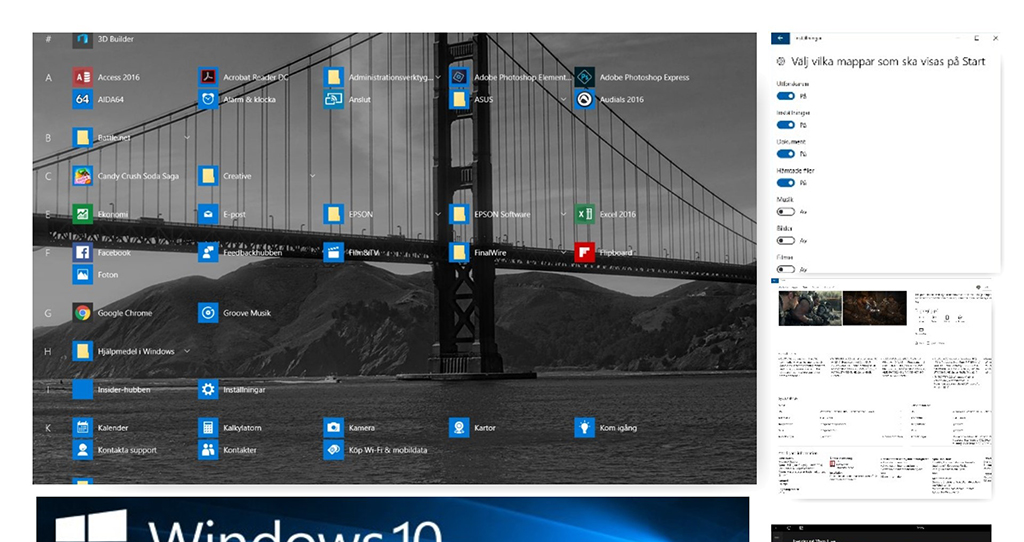Image resolution: width=1024 pixels, height=542 pixels.
Task: Start Candy Crush Soda Saga
Action: [x=125, y=176]
